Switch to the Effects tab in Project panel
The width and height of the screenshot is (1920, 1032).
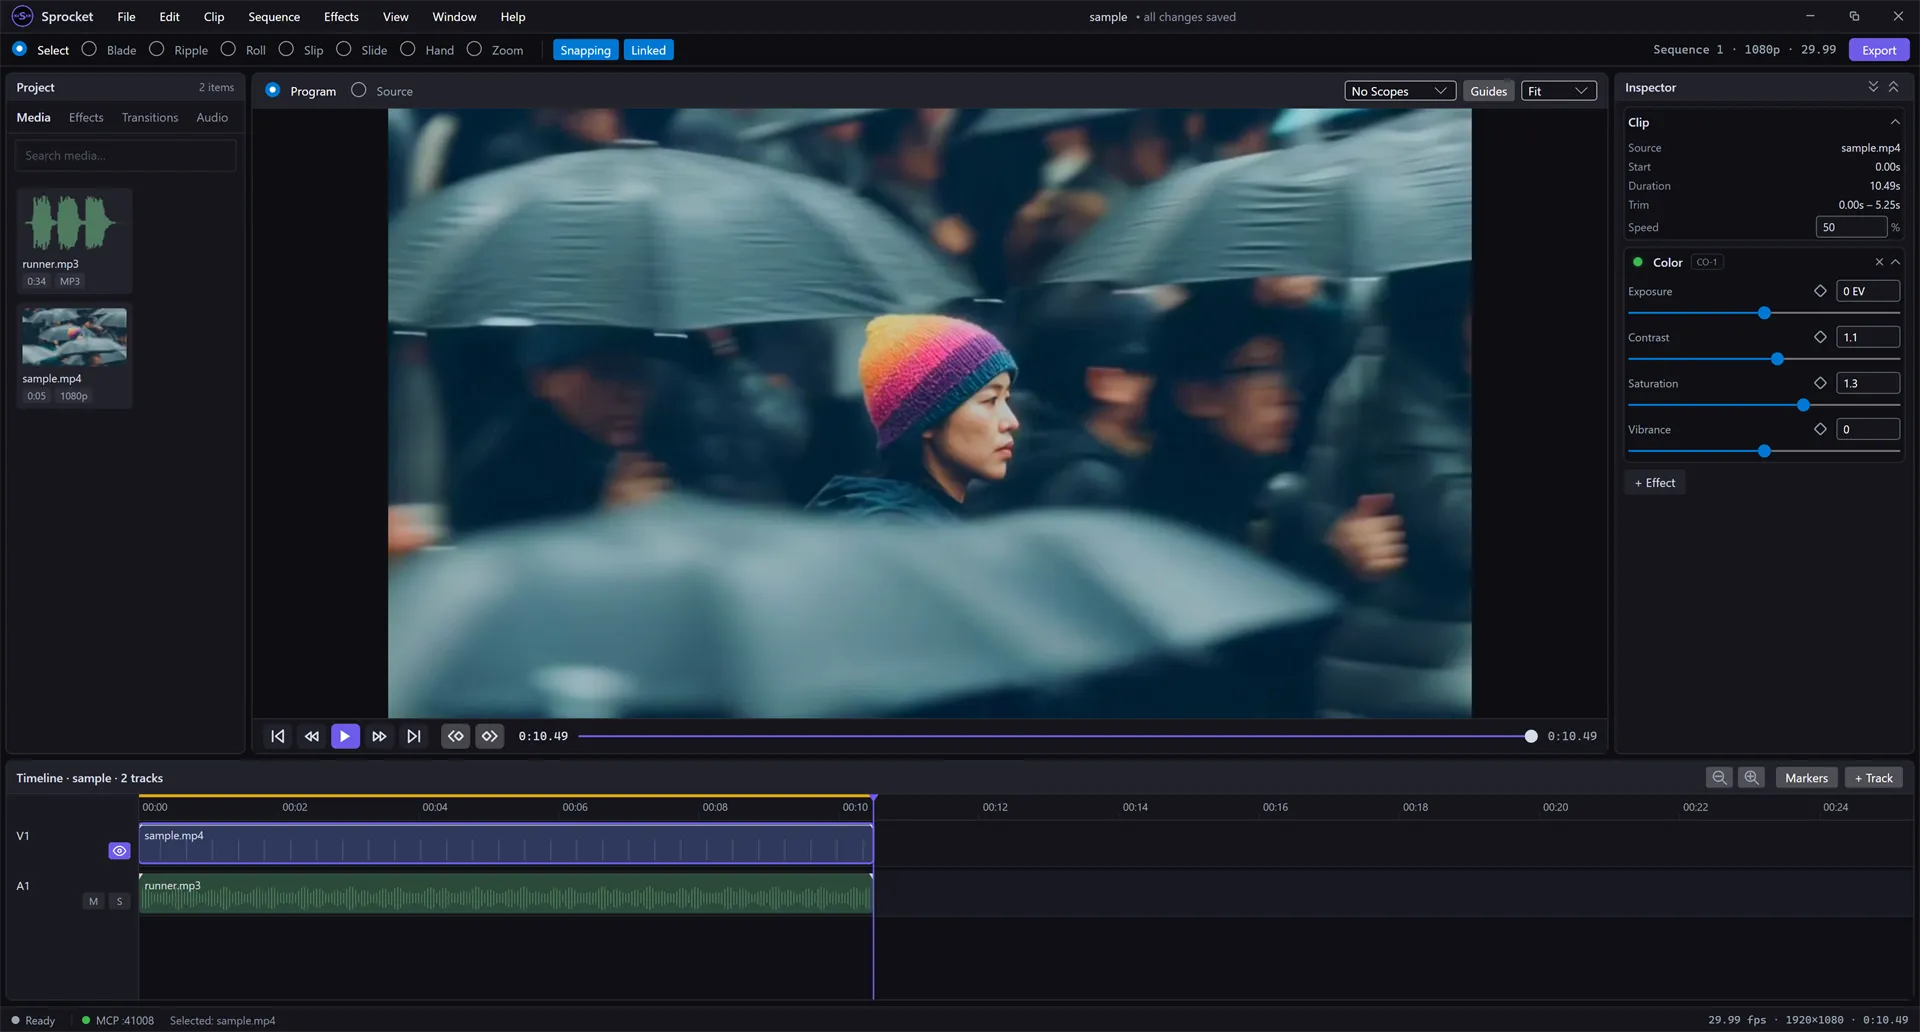(86, 117)
